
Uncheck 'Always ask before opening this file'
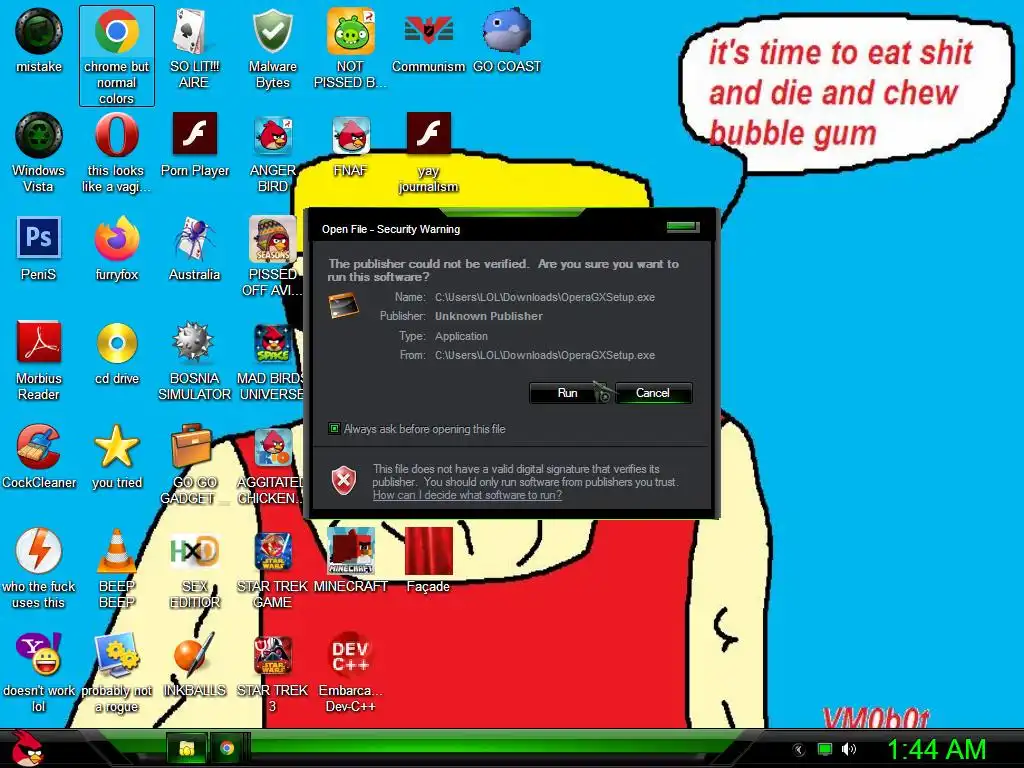click(334, 428)
